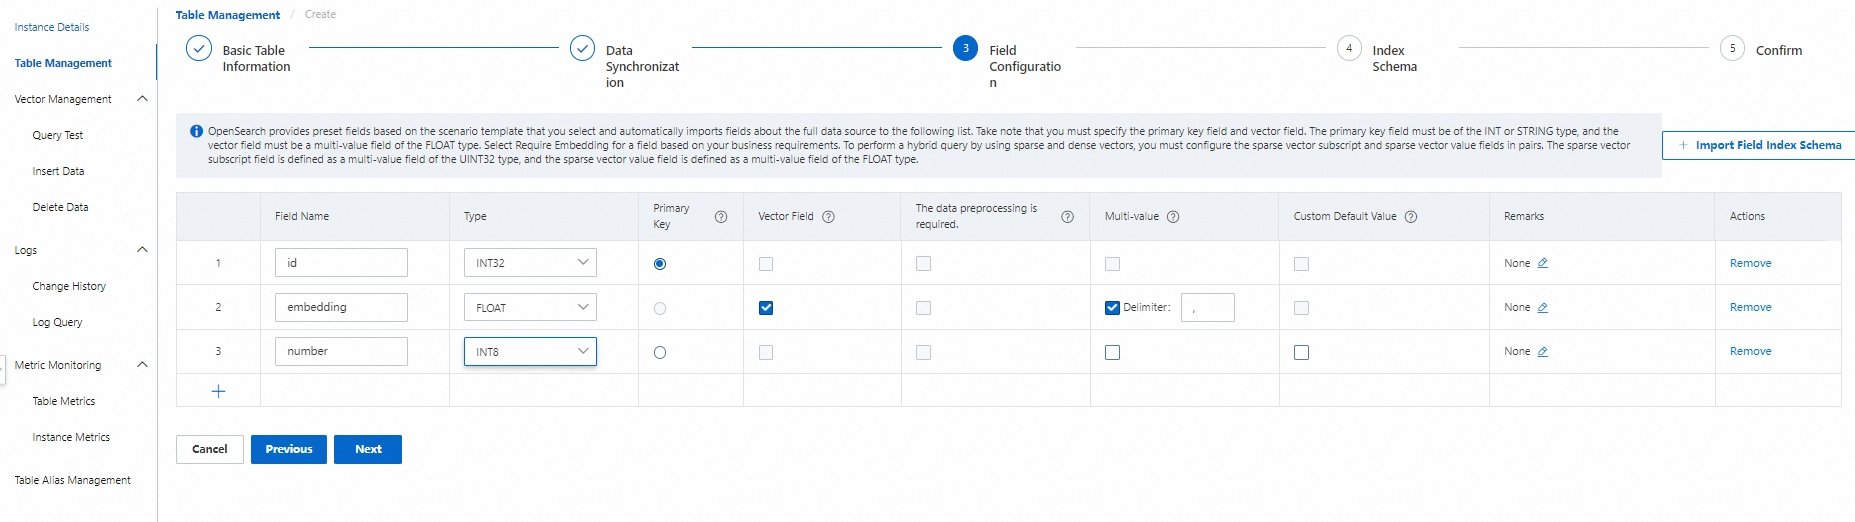
Task: Select number as the primary key
Action: pyautogui.click(x=660, y=353)
